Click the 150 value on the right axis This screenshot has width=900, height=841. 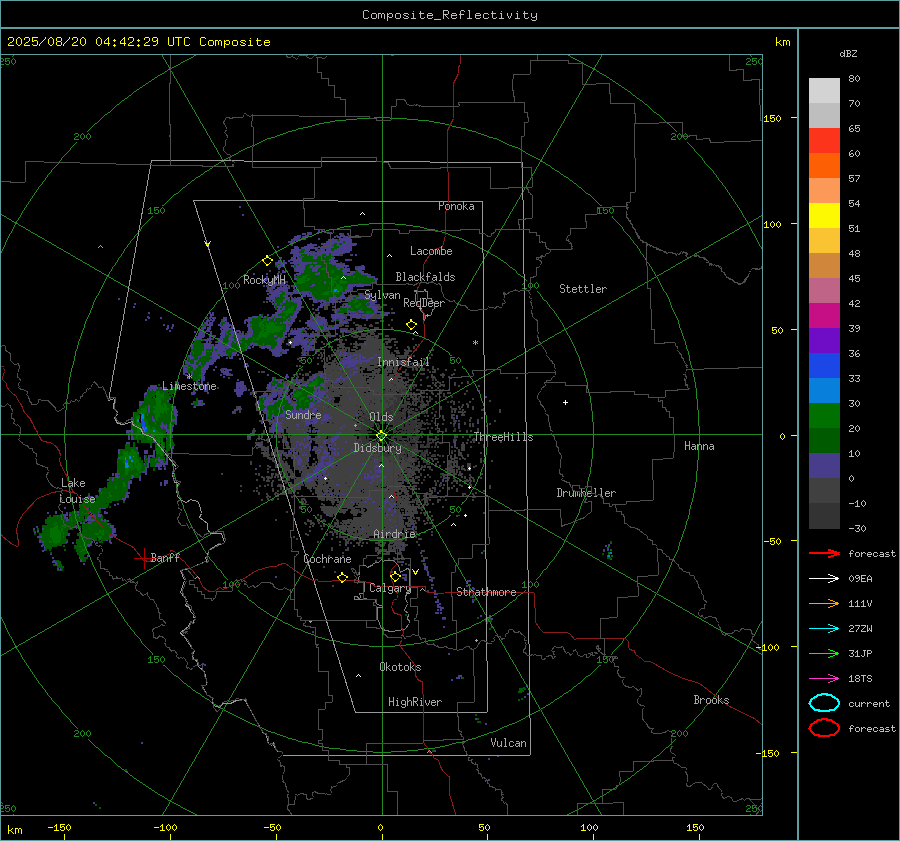[772, 118]
